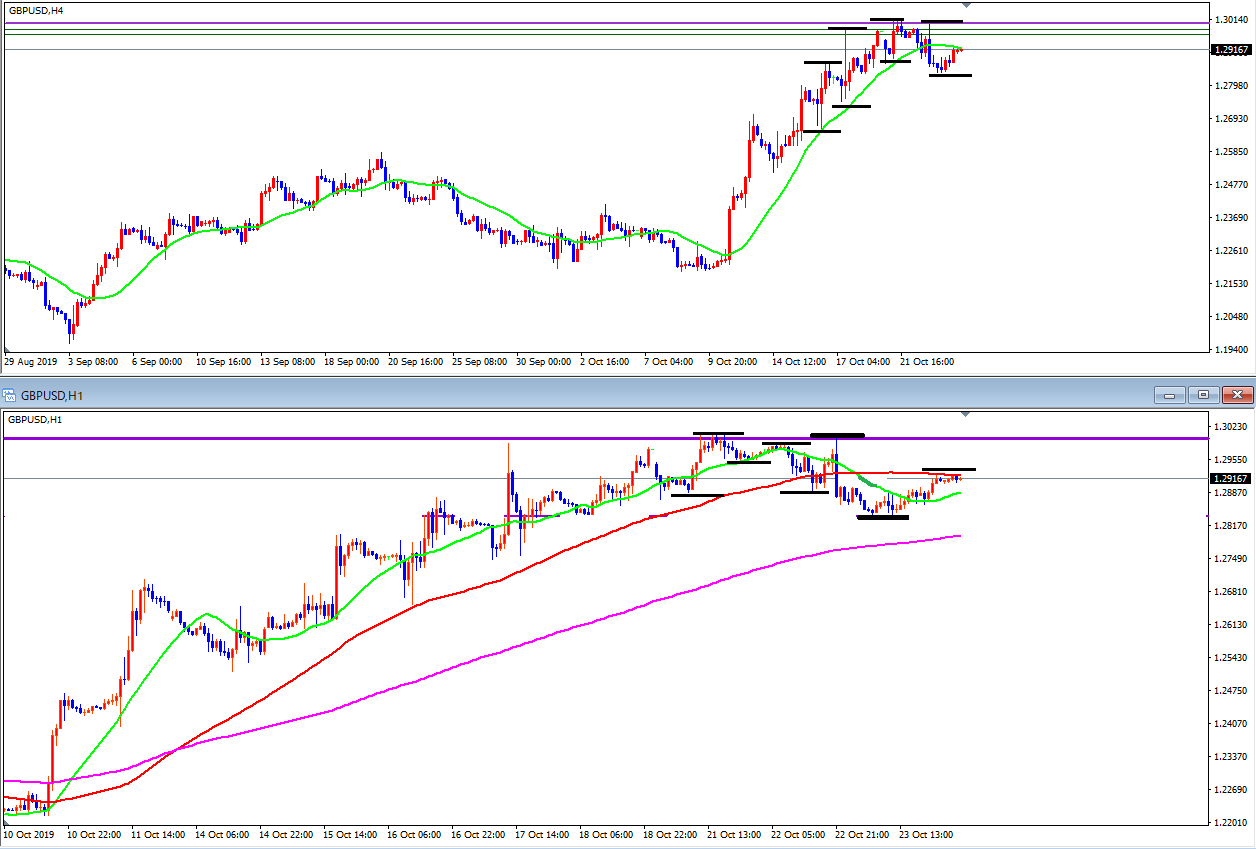Restore the GBPUSD,H1 chart window
1256x849 pixels.
pyautogui.click(x=1203, y=395)
